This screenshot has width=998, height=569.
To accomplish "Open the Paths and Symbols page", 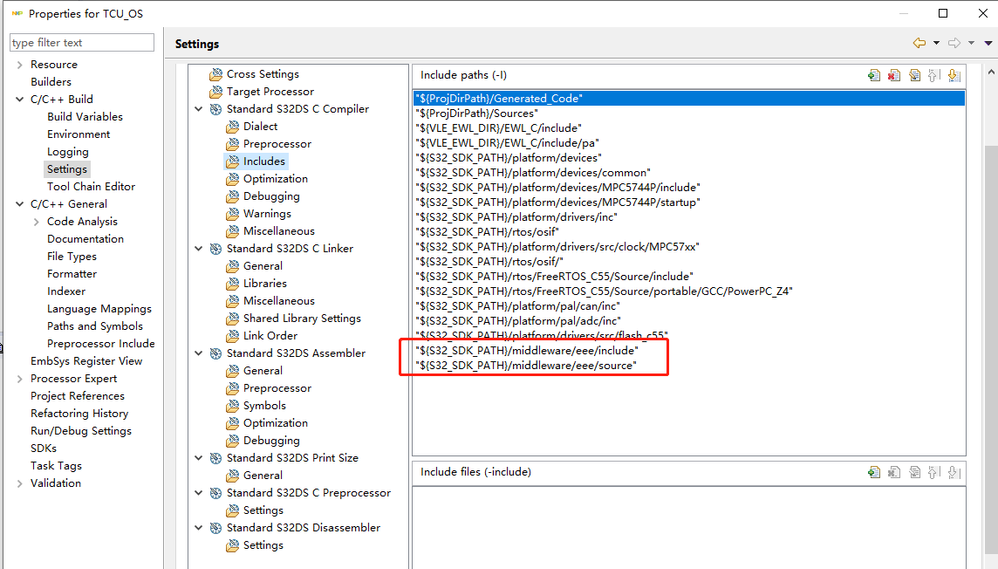I will tap(95, 326).
